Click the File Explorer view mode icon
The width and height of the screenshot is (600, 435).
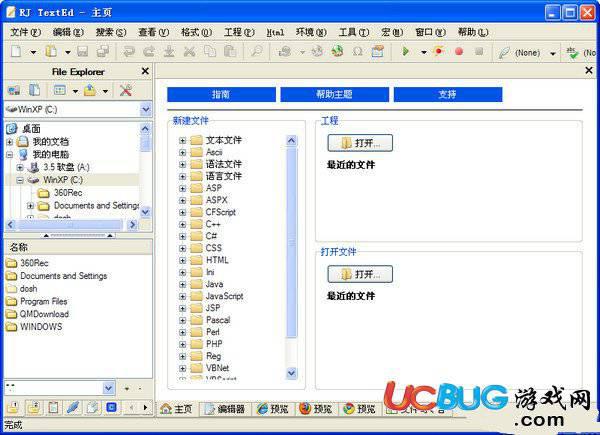[x=60, y=90]
